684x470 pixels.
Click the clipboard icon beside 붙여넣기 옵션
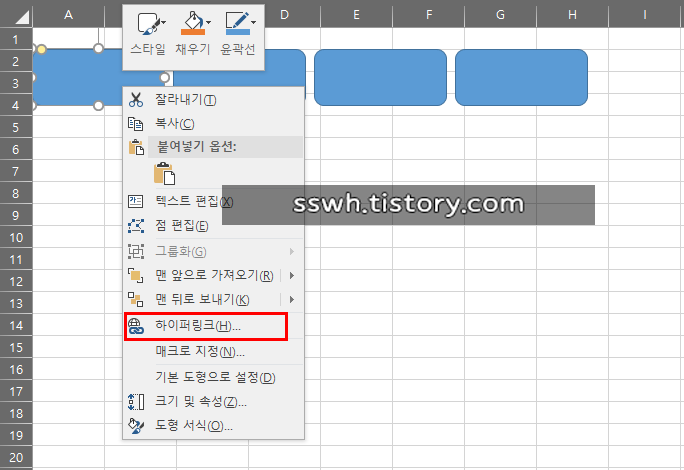click(136, 147)
